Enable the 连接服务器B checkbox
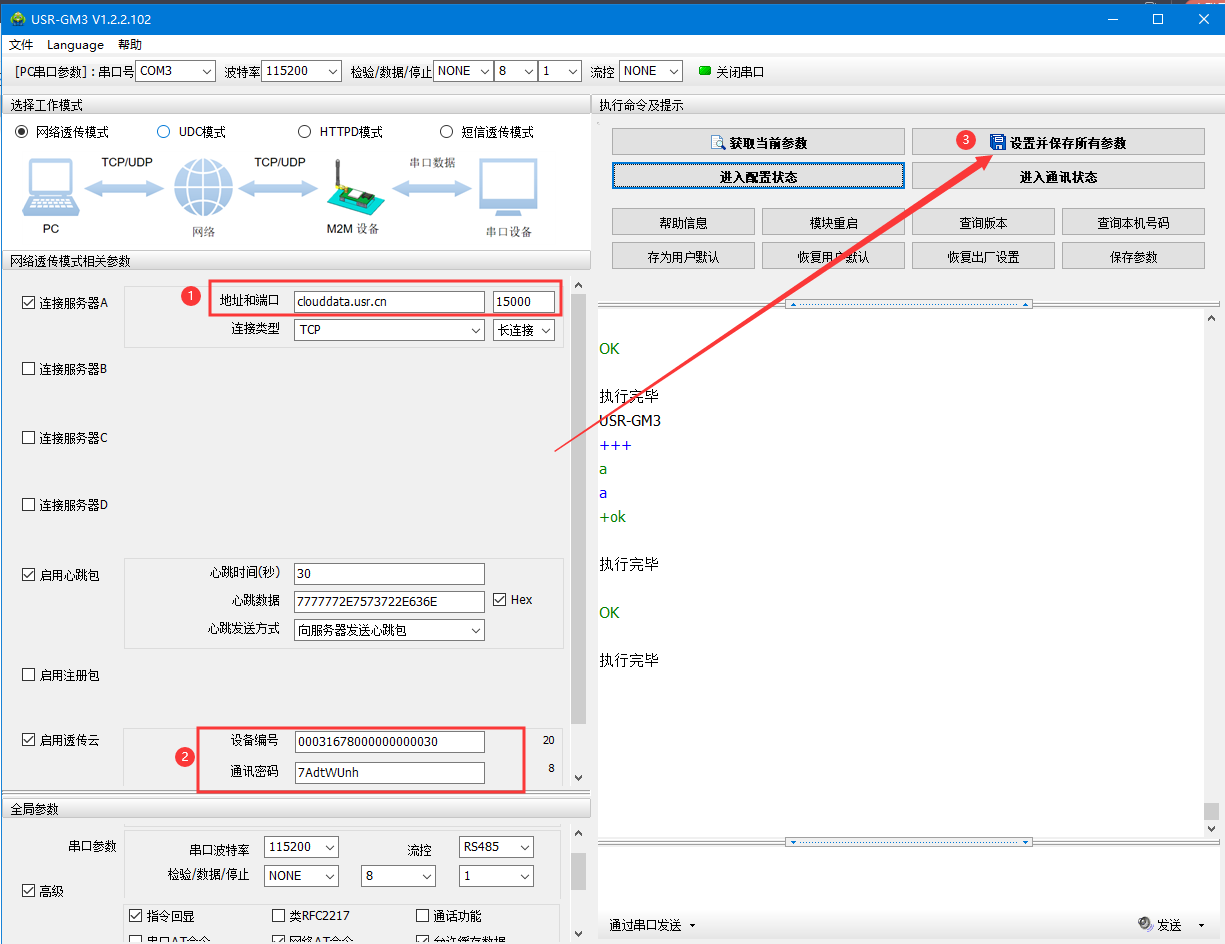The image size is (1225, 944). click(29, 369)
